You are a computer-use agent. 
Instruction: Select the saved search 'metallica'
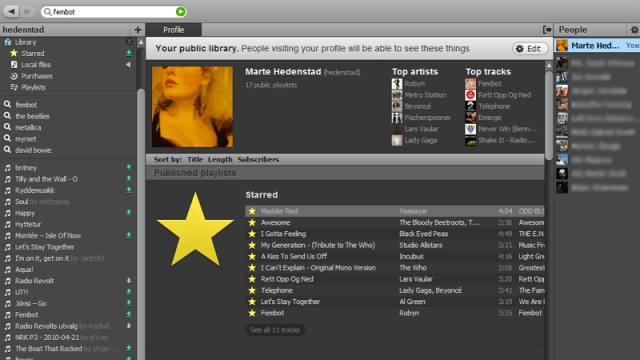pyautogui.click(x=28, y=128)
